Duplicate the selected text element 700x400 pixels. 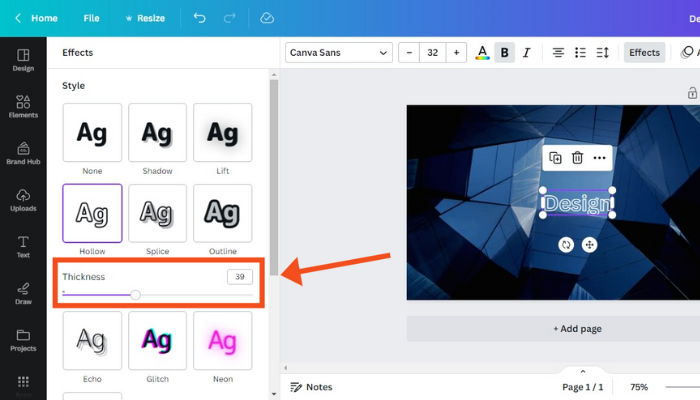click(x=555, y=158)
